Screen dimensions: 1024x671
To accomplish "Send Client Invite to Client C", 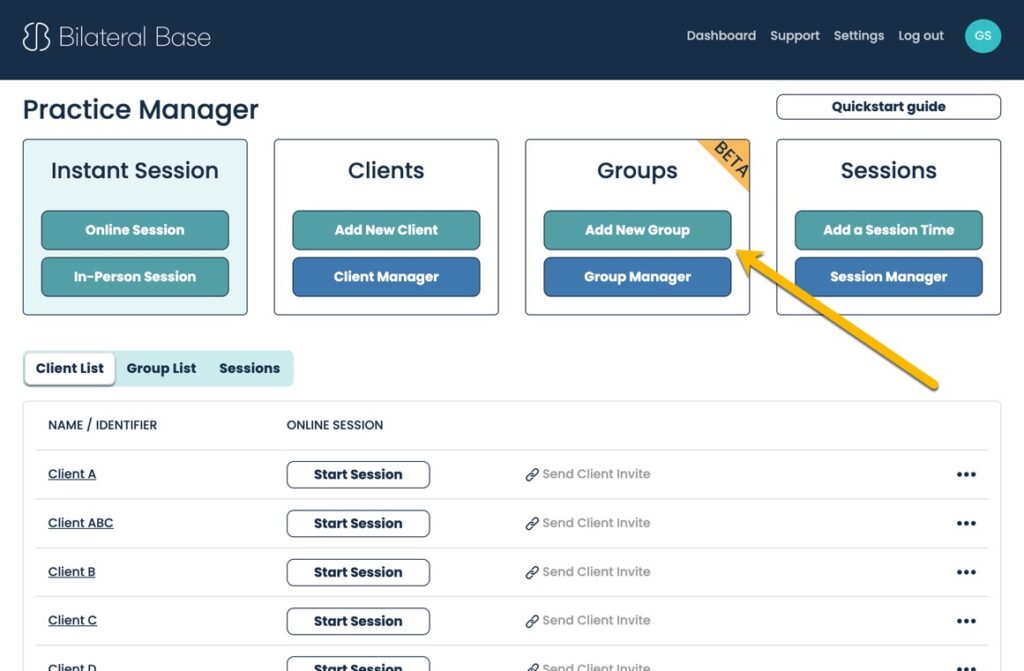I will tap(596, 621).
